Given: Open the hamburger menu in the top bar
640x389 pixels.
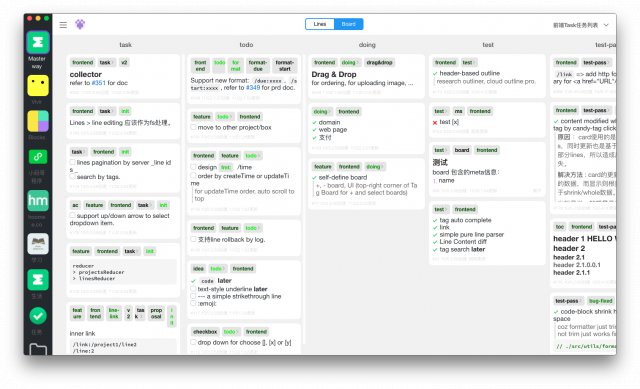Looking at the screenshot, I should [x=63, y=25].
